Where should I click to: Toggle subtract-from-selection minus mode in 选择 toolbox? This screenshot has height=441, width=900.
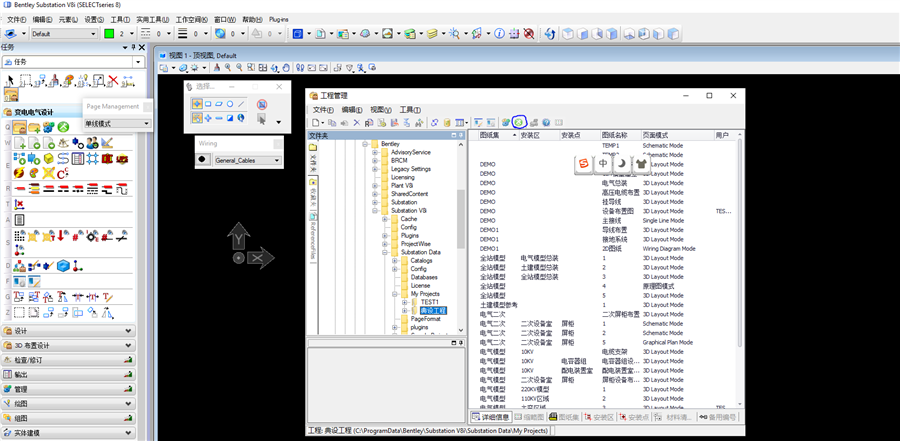[x=219, y=118]
